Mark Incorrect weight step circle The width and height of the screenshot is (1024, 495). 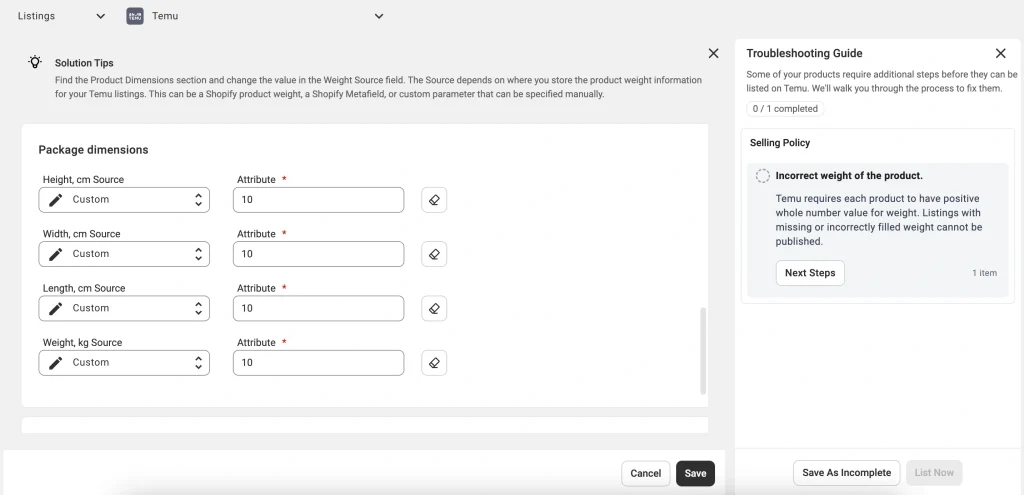[762, 176]
